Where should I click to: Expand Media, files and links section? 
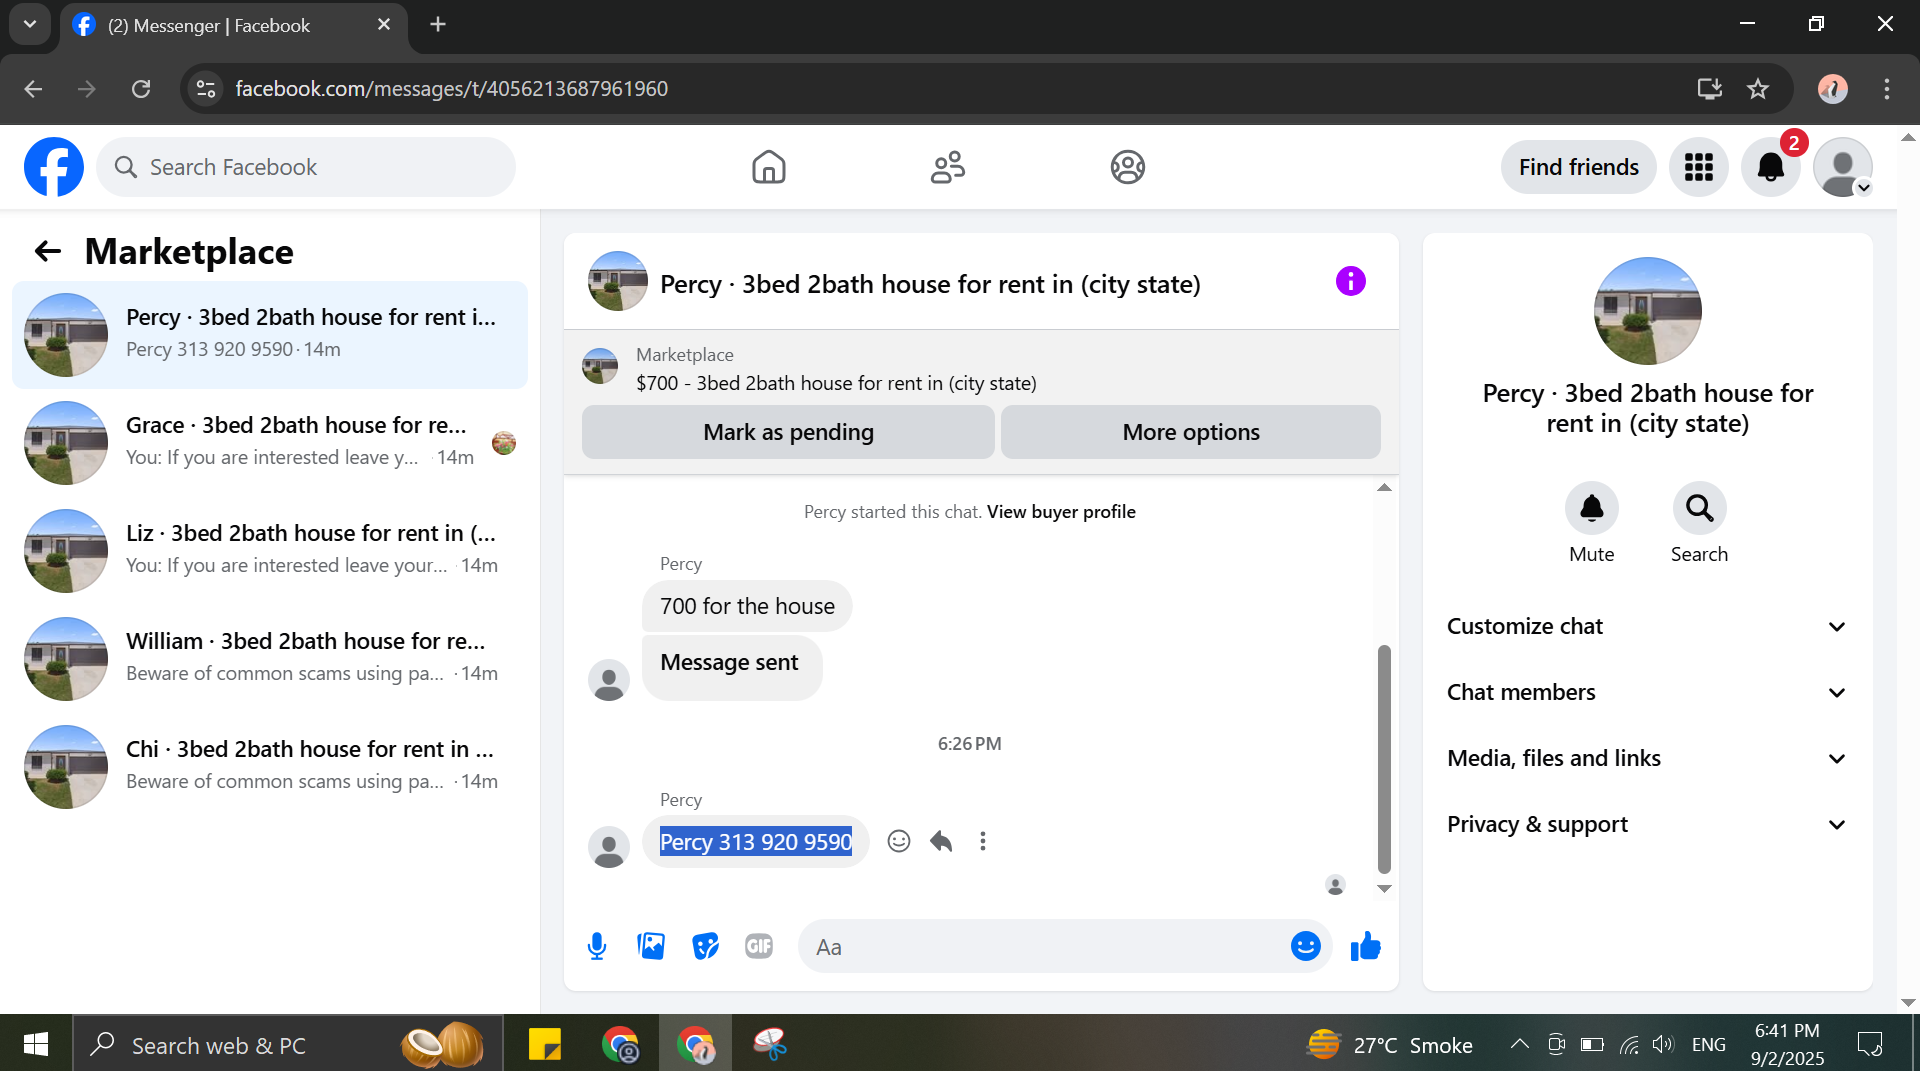1647,758
